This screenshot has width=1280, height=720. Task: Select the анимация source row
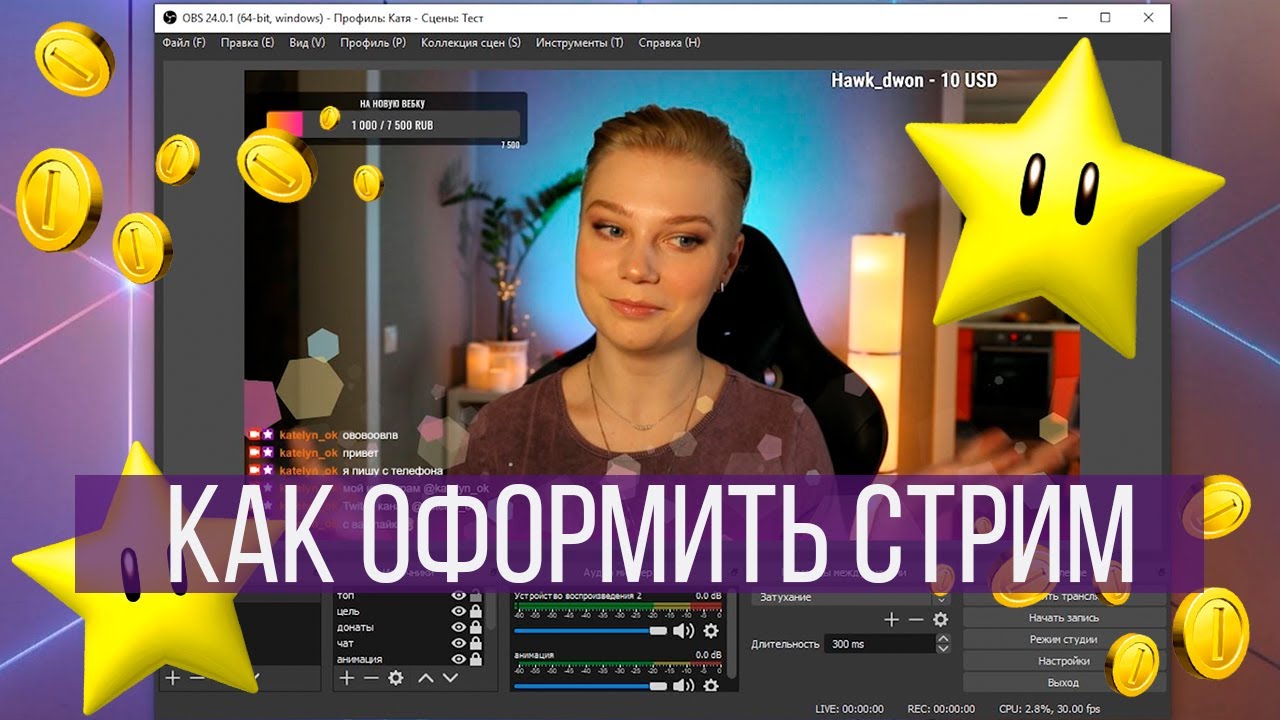point(410,659)
